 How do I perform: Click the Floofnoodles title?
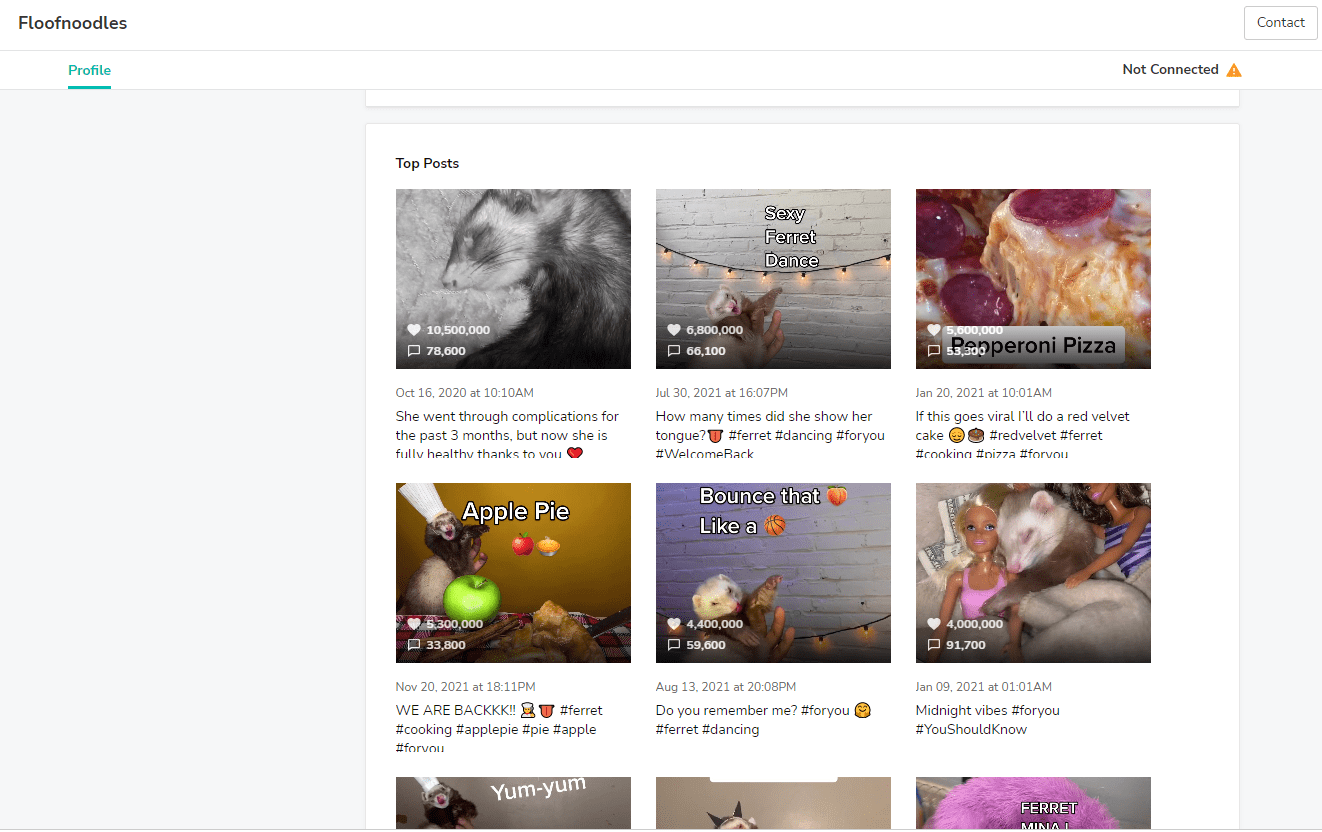pos(72,23)
